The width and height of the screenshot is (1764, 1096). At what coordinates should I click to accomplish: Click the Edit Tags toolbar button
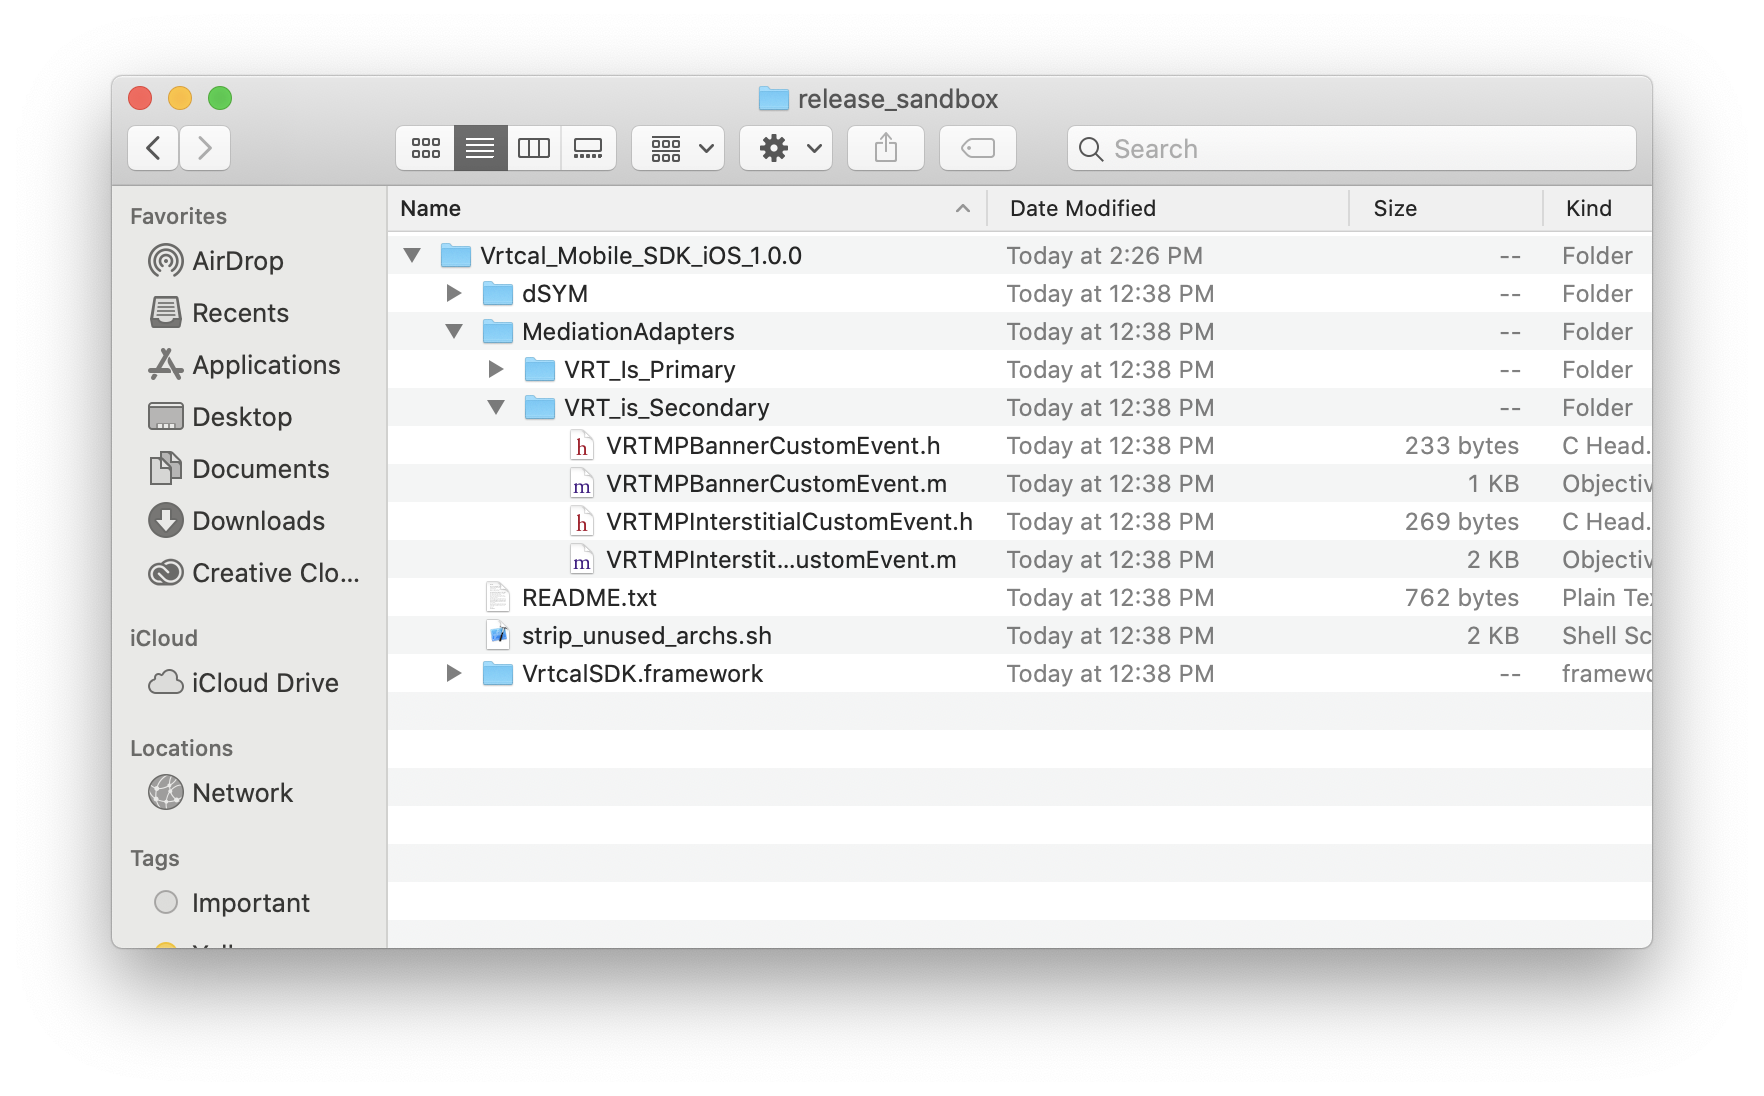pyautogui.click(x=977, y=149)
